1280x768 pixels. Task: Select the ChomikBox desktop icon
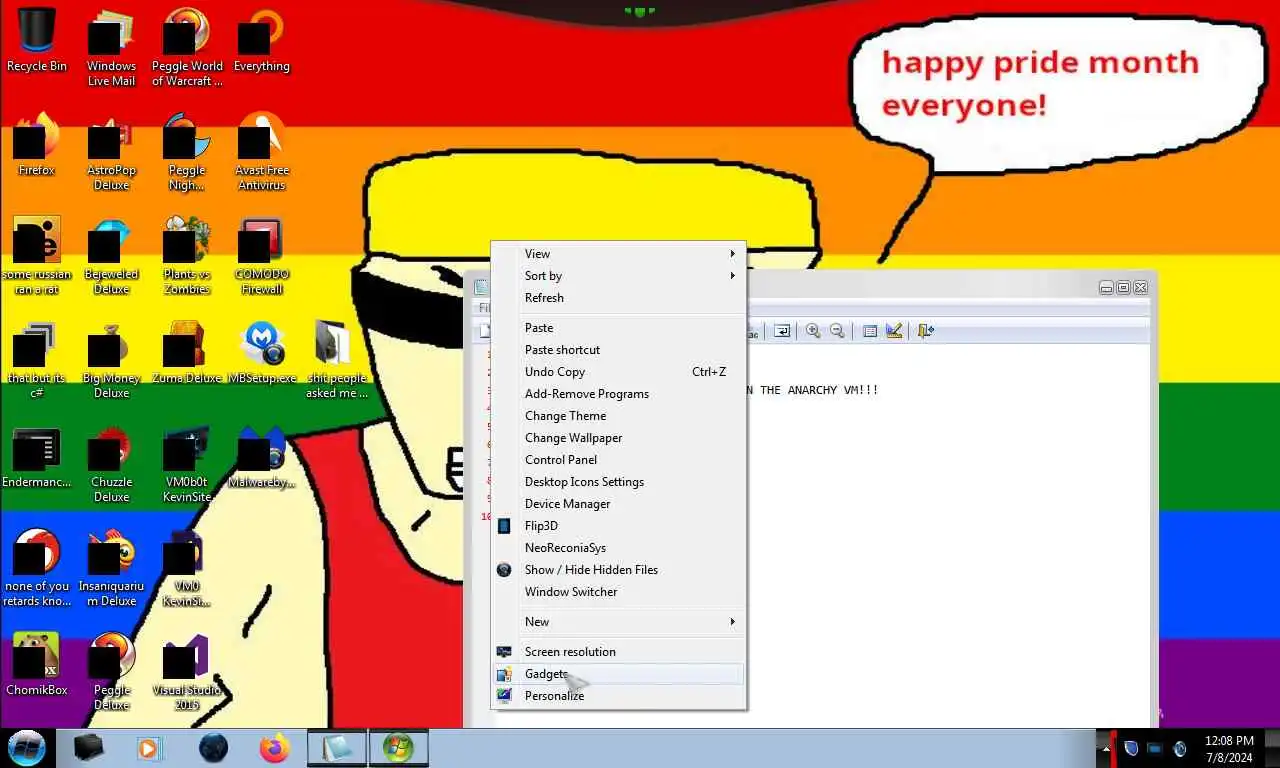point(37,664)
